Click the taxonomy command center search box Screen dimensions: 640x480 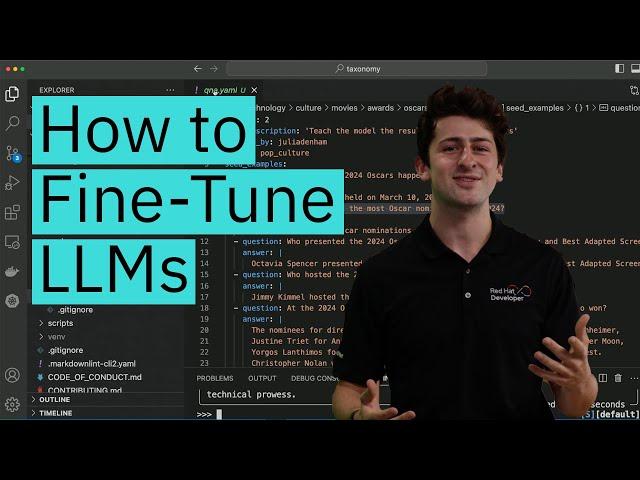(357, 69)
